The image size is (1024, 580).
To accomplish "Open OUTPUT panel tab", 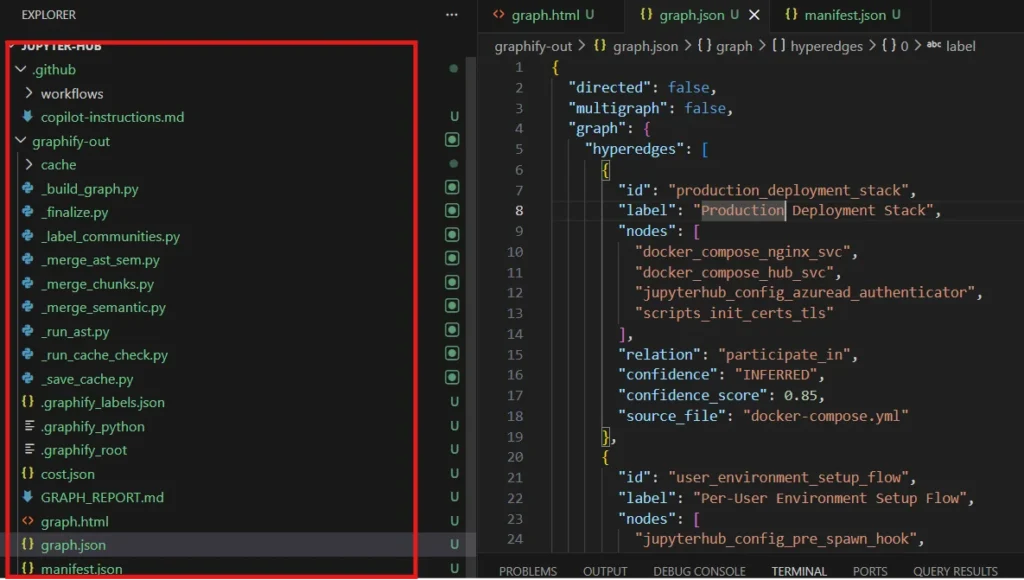I will 605,572.
